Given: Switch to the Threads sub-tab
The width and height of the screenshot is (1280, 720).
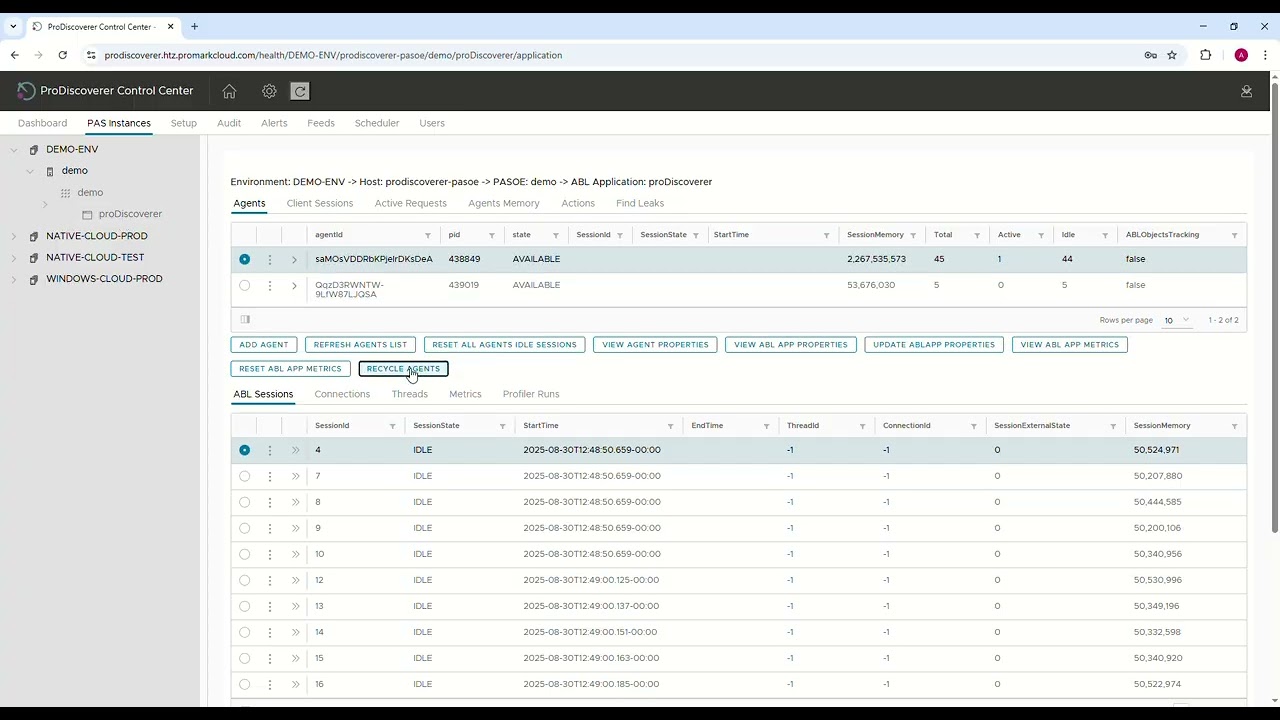Looking at the screenshot, I should click(x=409, y=394).
